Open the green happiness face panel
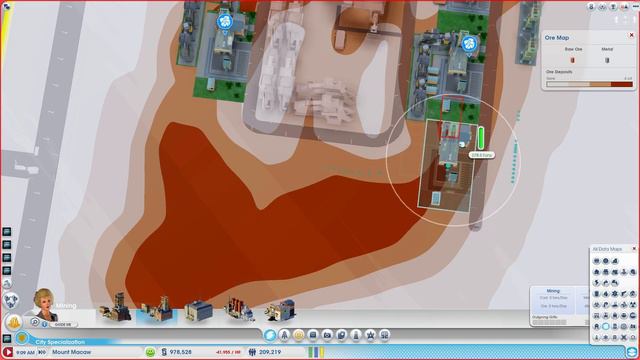This screenshot has width=640, height=360. pos(150,352)
